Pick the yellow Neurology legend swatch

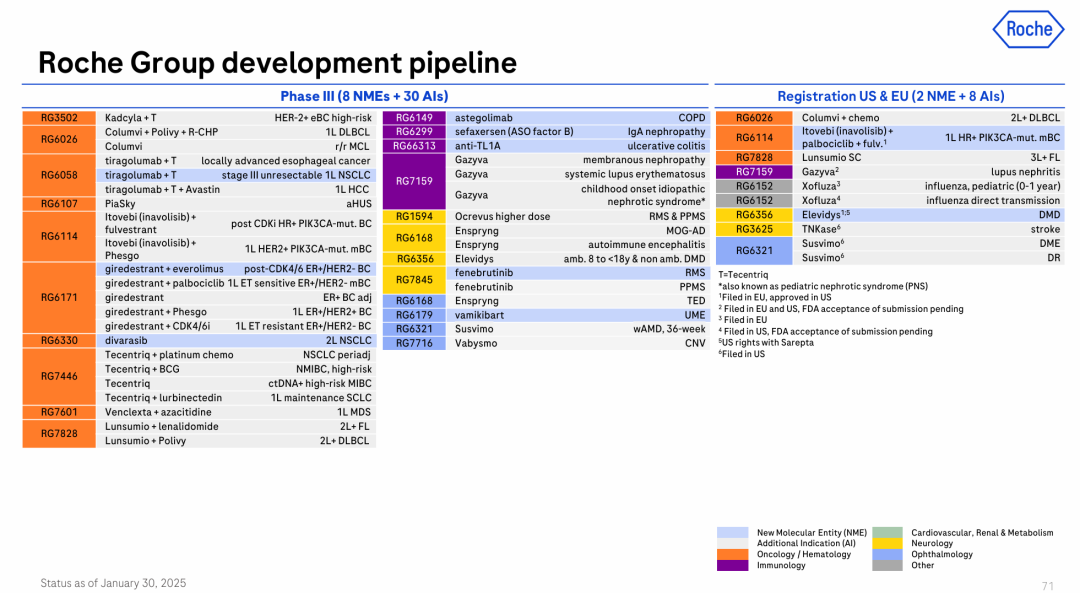[x=887, y=543]
